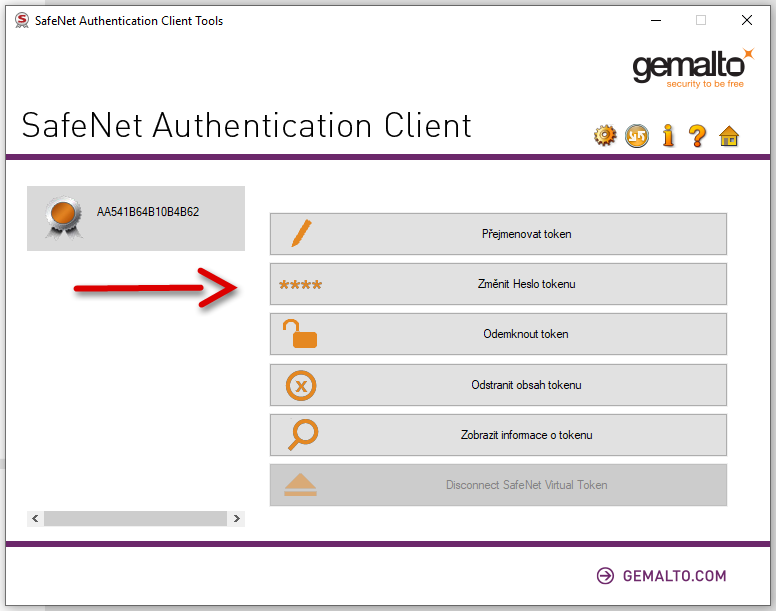
Task: Go to Home house icon
Action: pyautogui.click(x=729, y=136)
